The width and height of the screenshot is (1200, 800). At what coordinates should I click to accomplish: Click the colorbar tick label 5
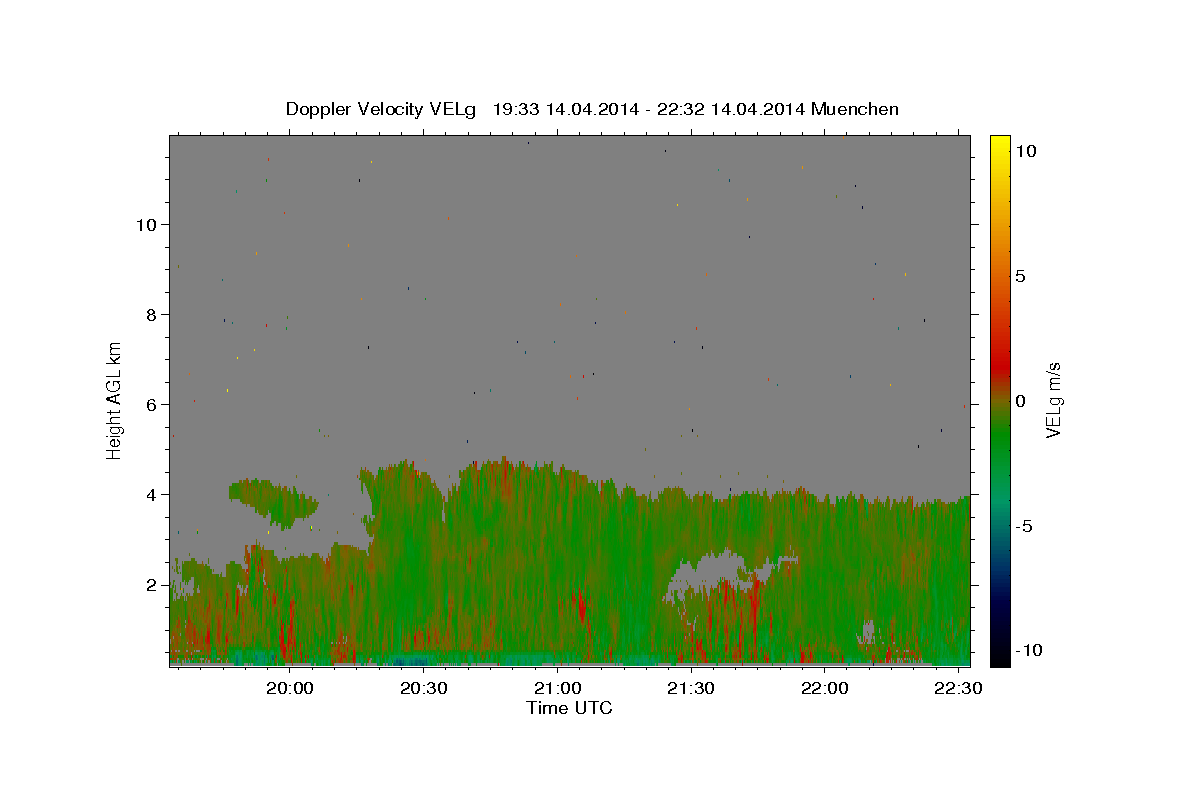point(1020,276)
